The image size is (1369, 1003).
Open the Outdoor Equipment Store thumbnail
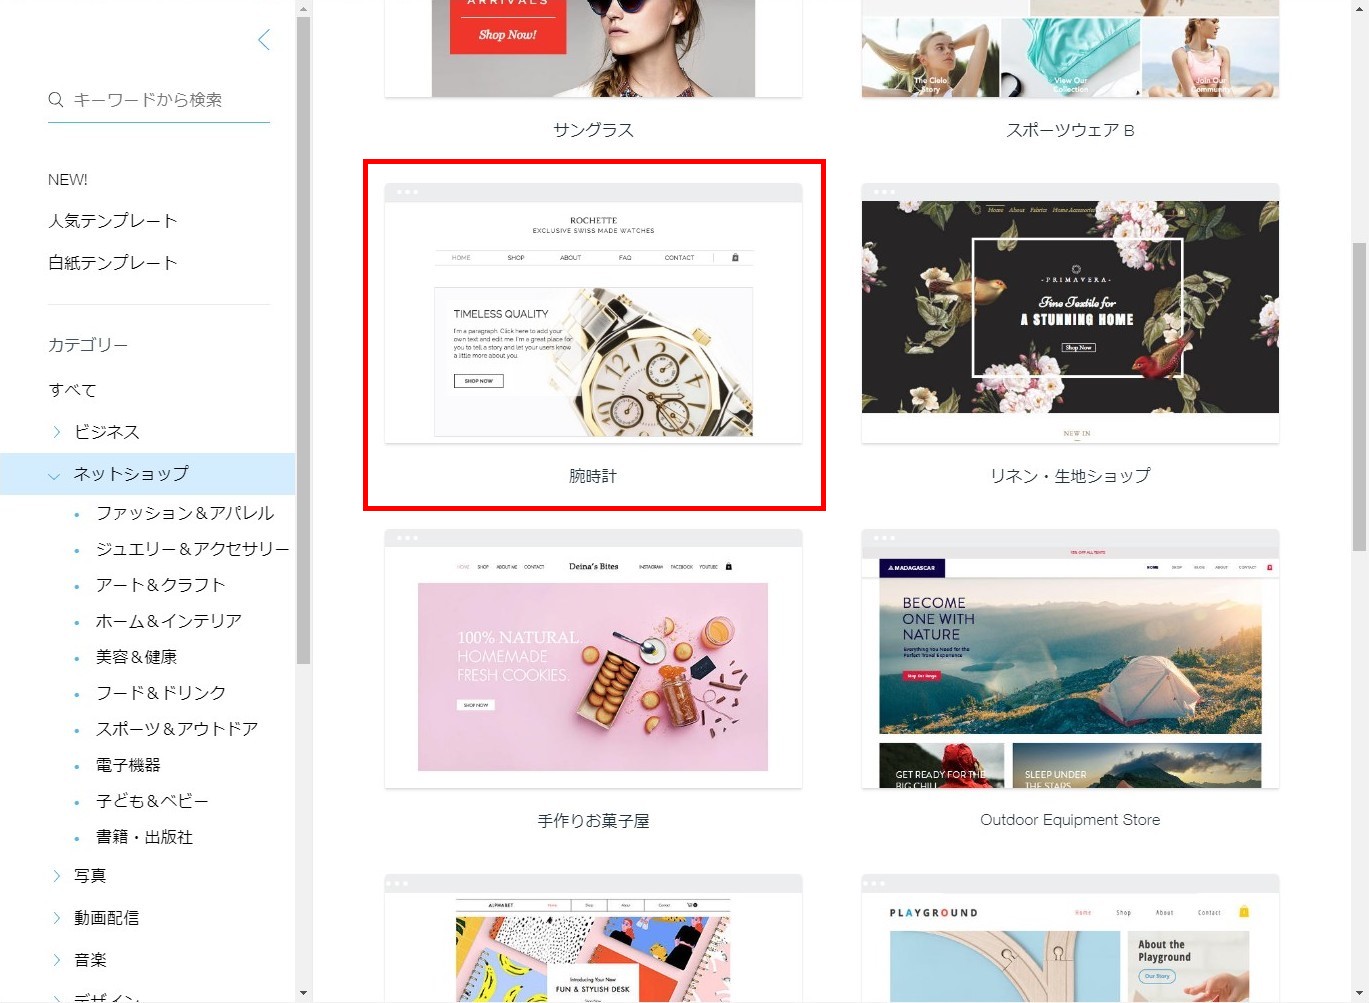pos(1070,659)
